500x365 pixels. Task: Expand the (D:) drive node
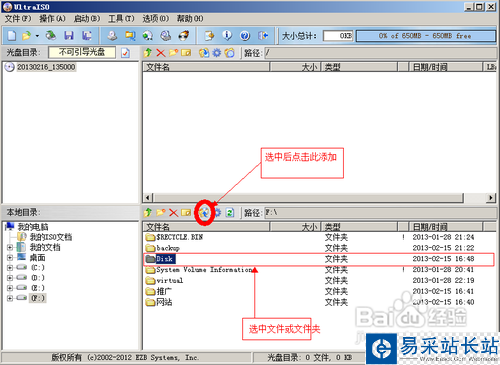[10, 278]
